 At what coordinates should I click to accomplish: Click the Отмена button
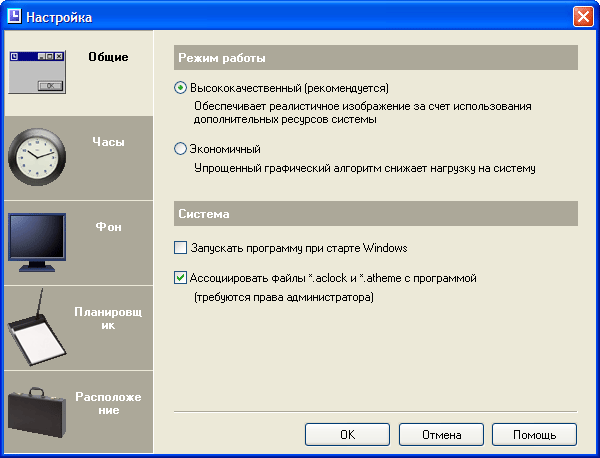(x=441, y=435)
